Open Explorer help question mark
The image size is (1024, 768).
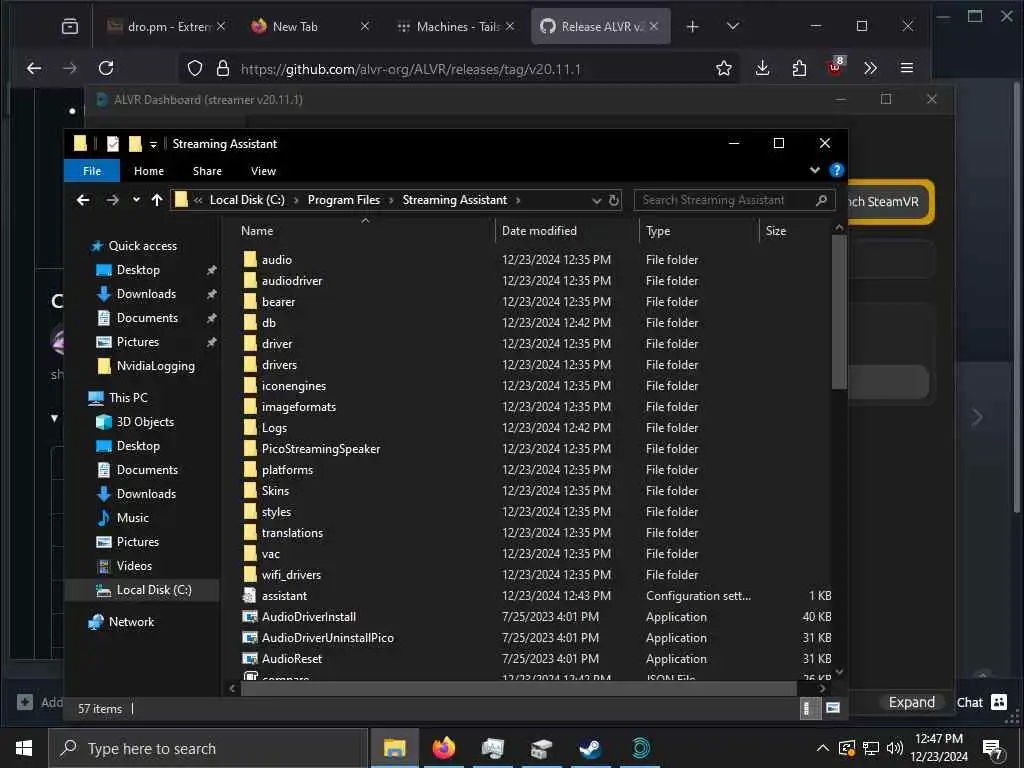click(837, 170)
